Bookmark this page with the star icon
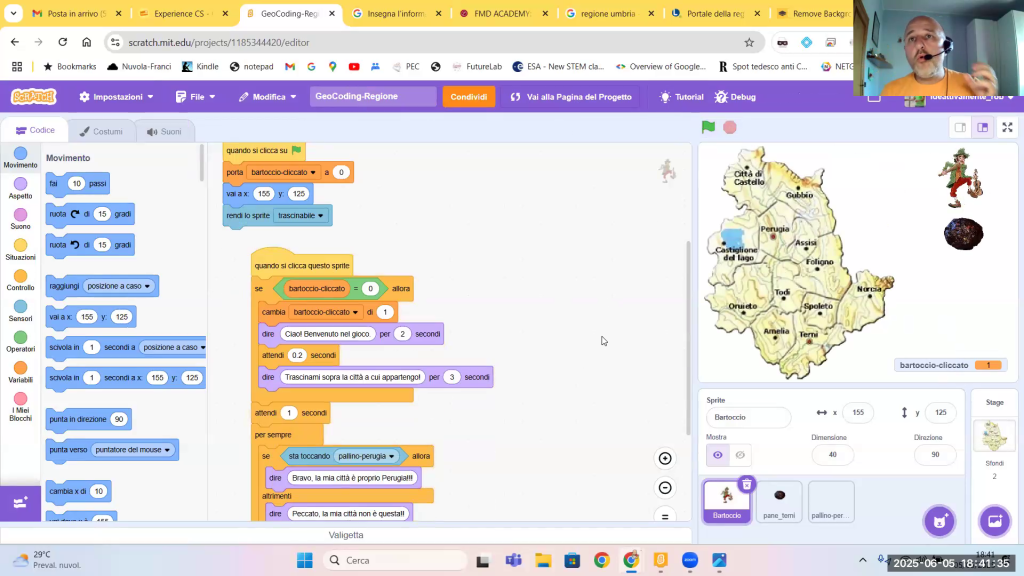 pyautogui.click(x=749, y=42)
